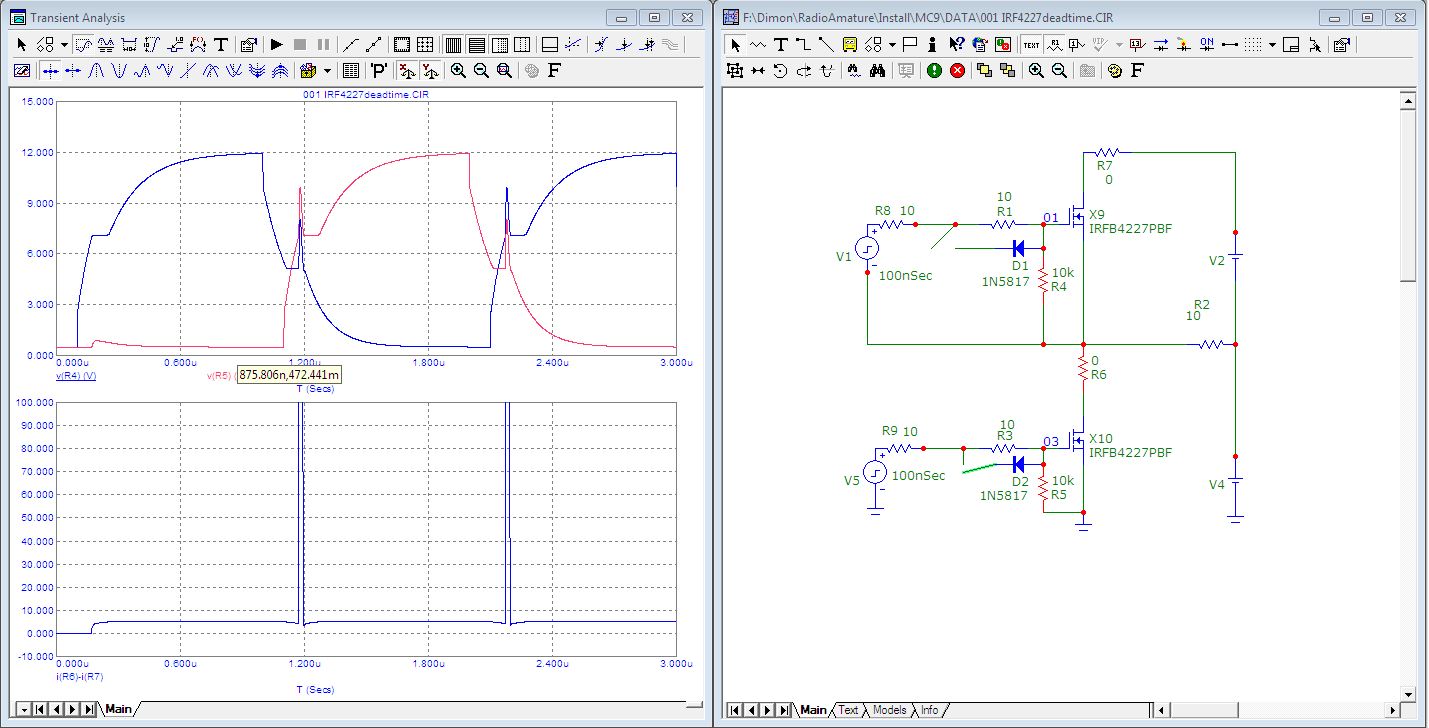The image size is (1429, 728).
Task: Click the i(R6)-i(R7) trace label
Action: click(79, 677)
